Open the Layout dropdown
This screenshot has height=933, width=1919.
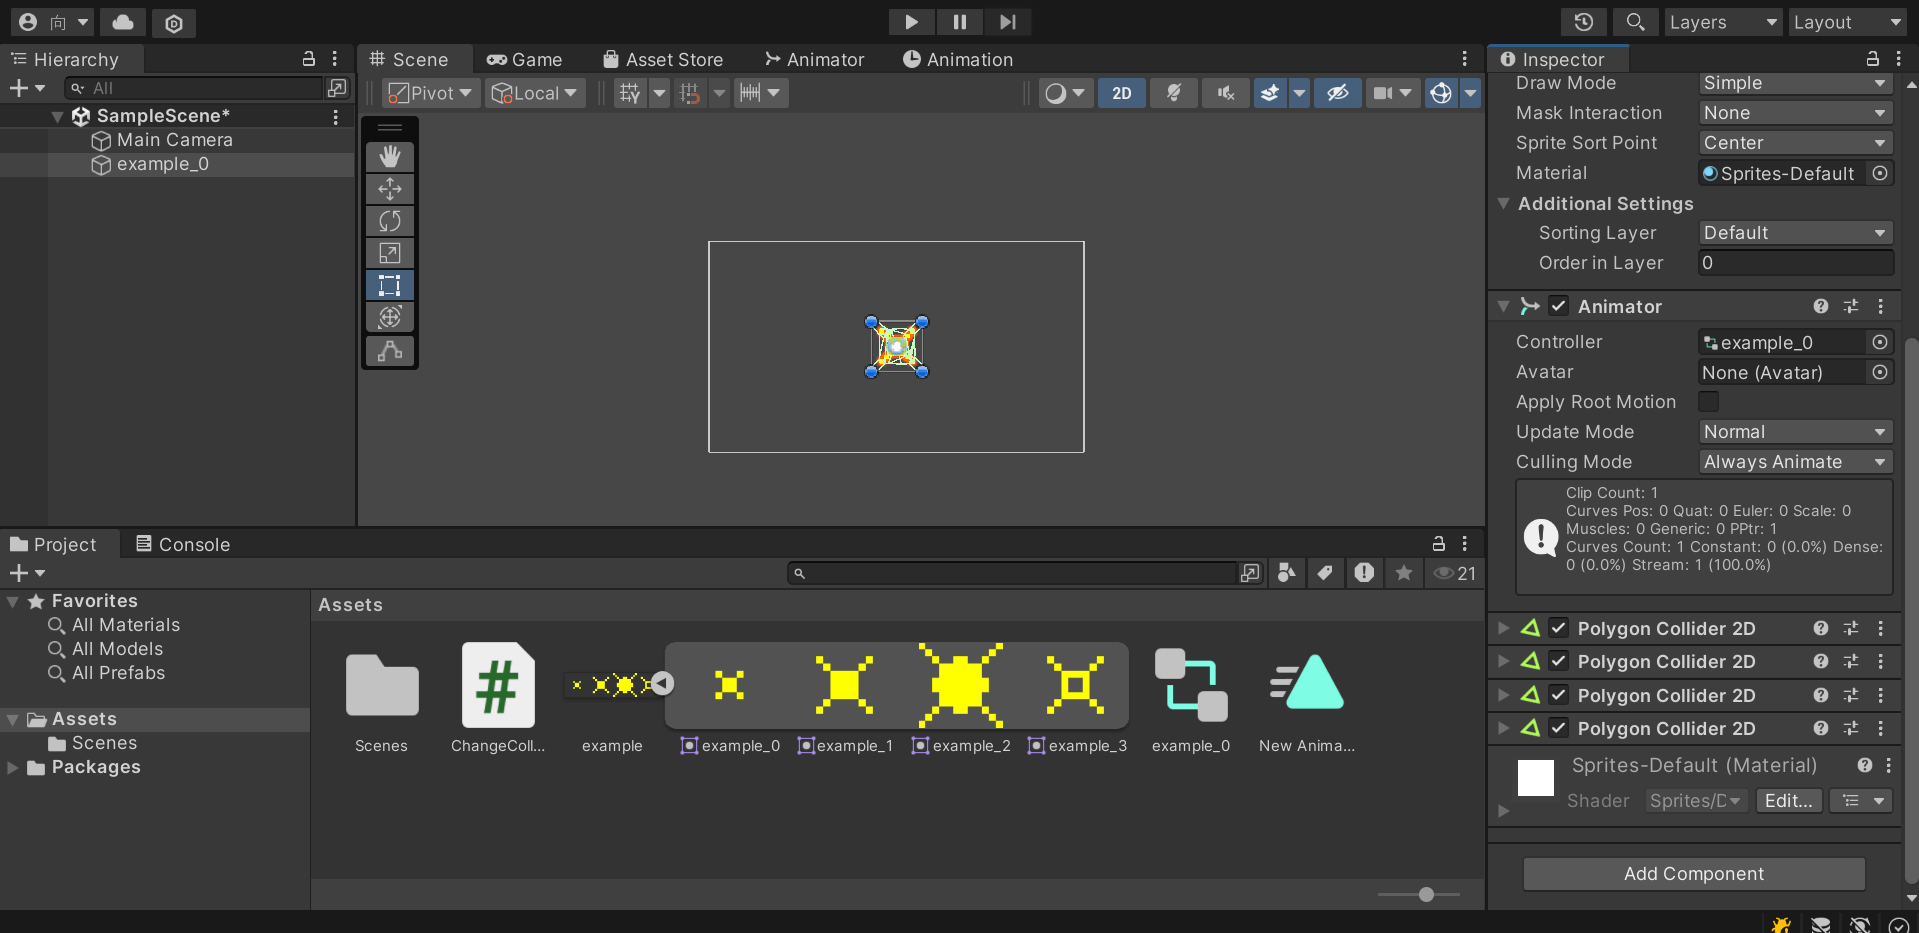(1847, 22)
